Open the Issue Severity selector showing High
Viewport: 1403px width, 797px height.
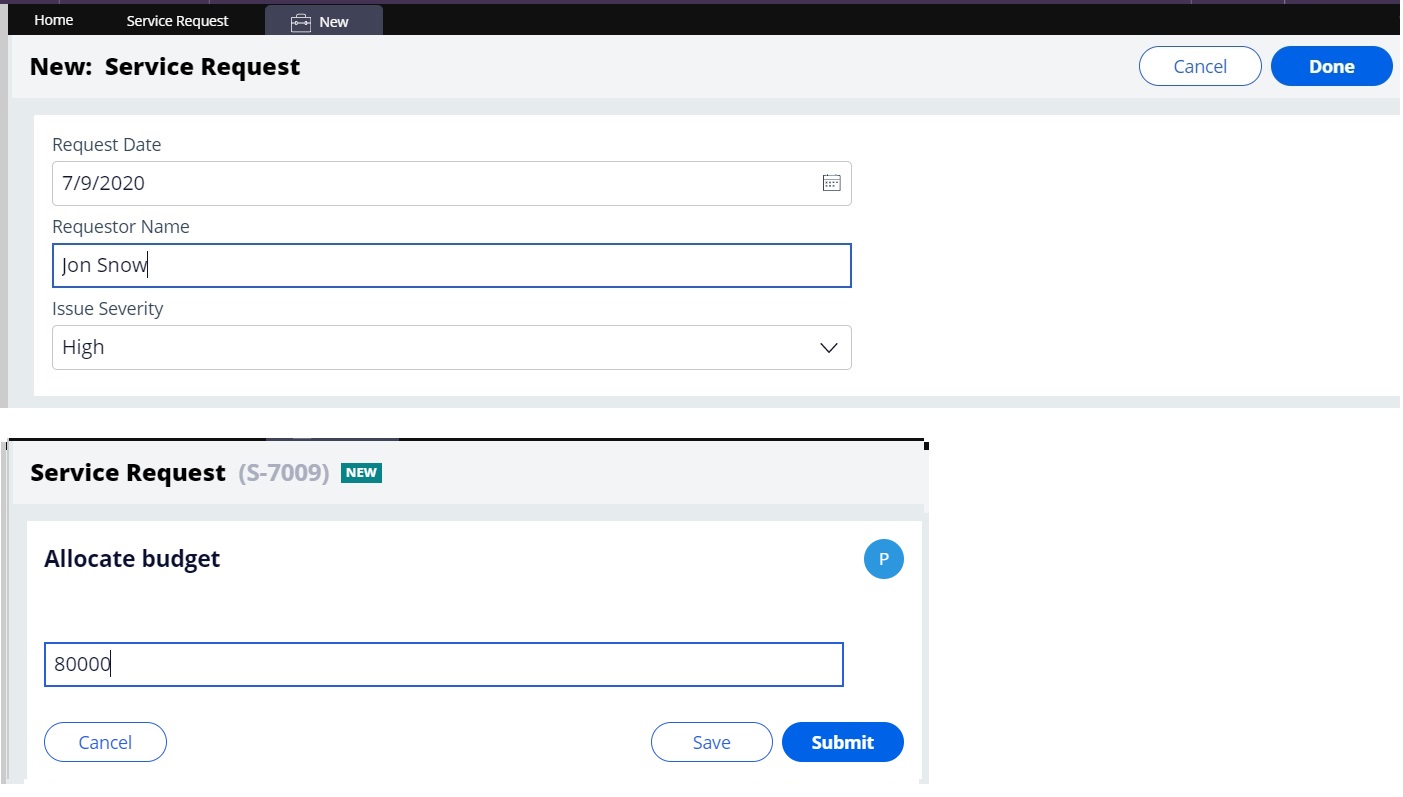point(450,347)
